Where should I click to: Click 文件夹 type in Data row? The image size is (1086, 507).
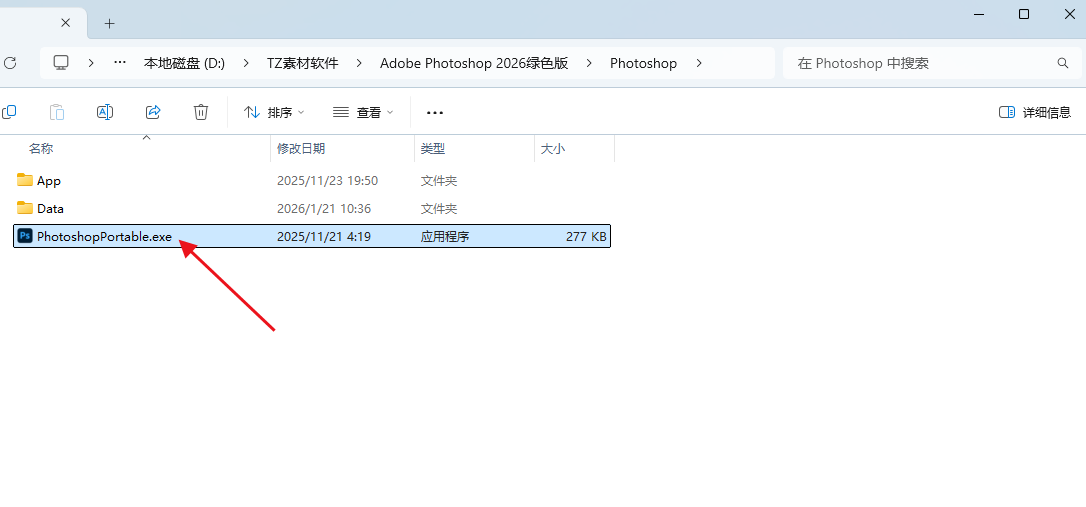[x=439, y=208]
